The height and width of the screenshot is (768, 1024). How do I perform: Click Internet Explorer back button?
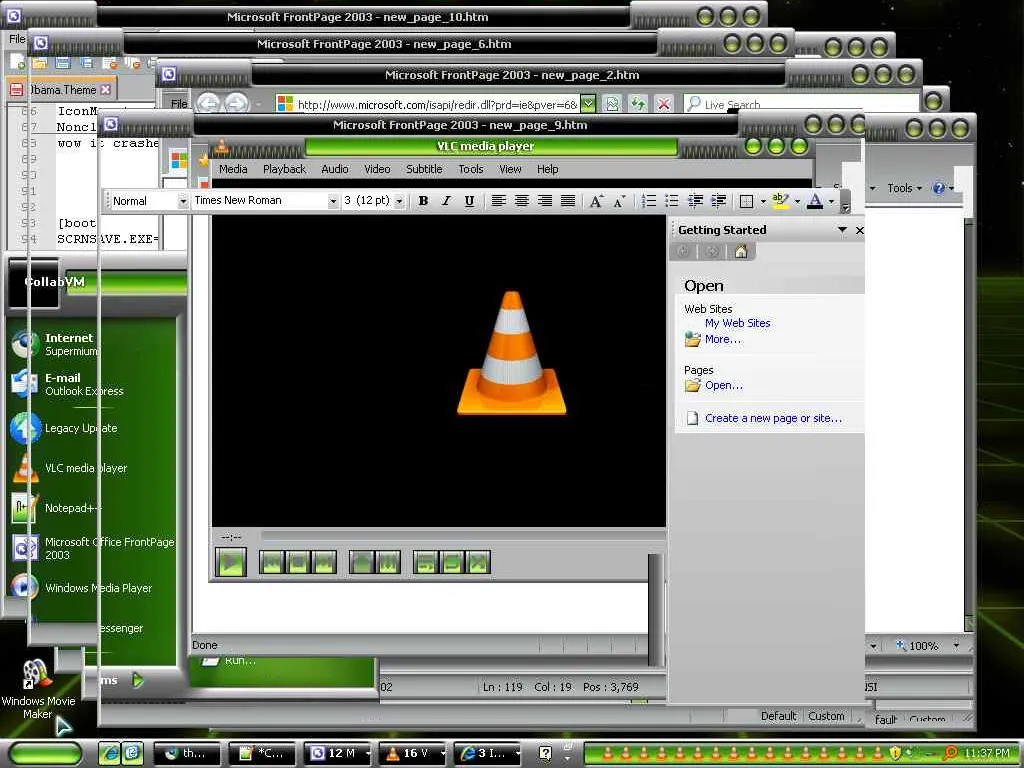pos(208,103)
